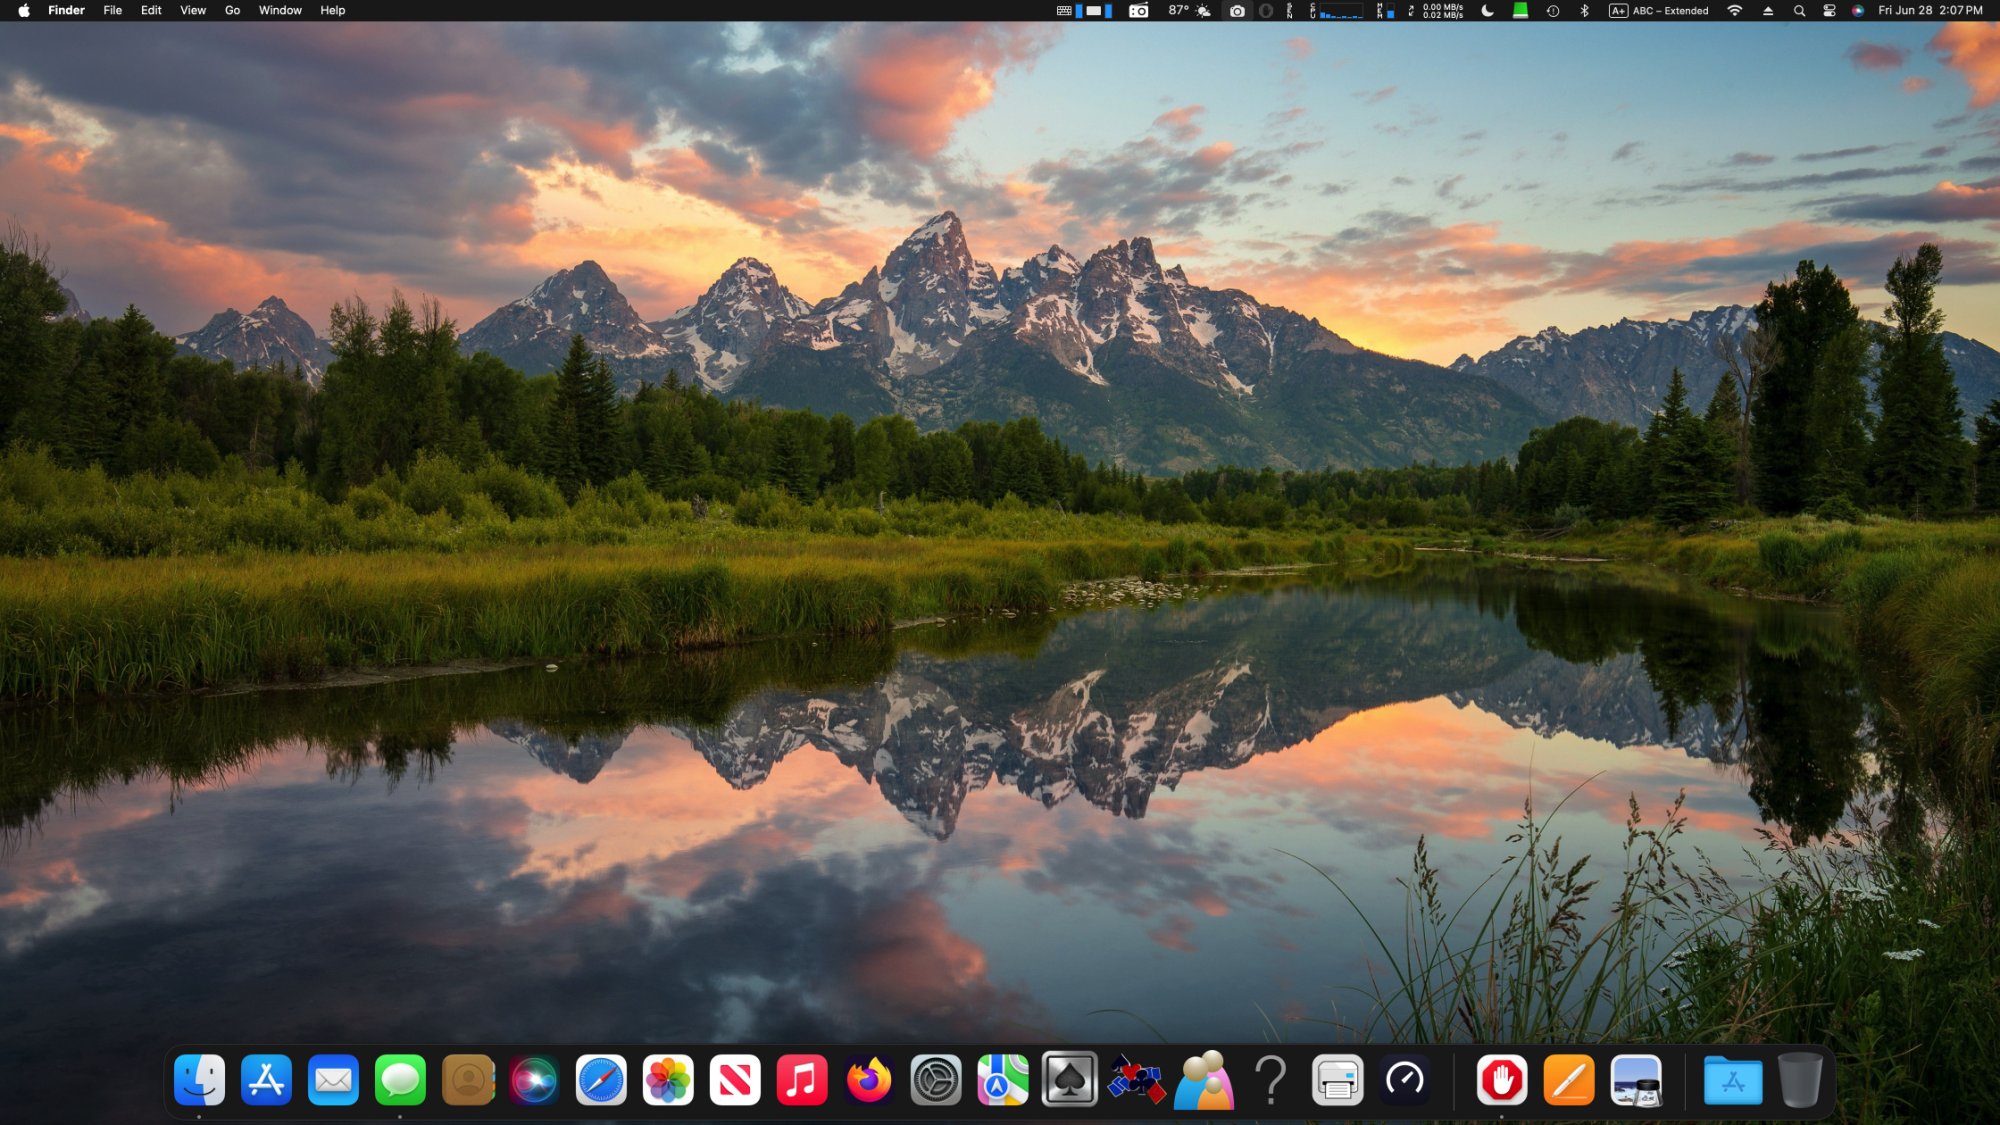Open the Photos app
The width and height of the screenshot is (2000, 1125).
pyautogui.click(x=668, y=1080)
